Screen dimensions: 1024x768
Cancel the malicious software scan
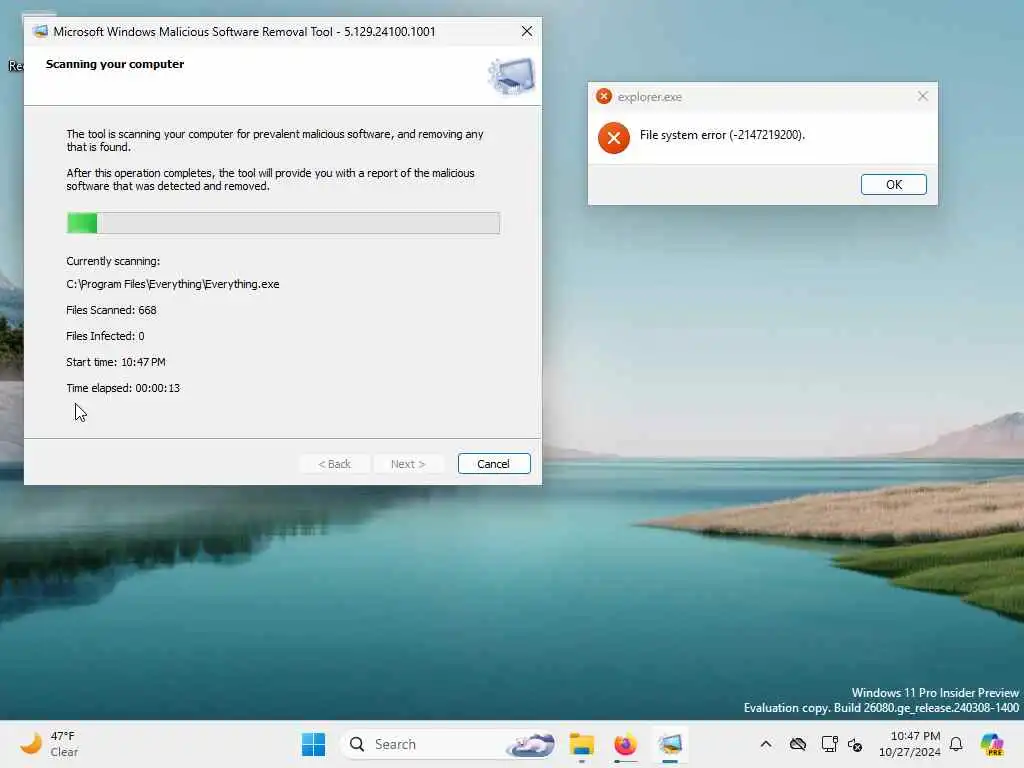(x=494, y=464)
